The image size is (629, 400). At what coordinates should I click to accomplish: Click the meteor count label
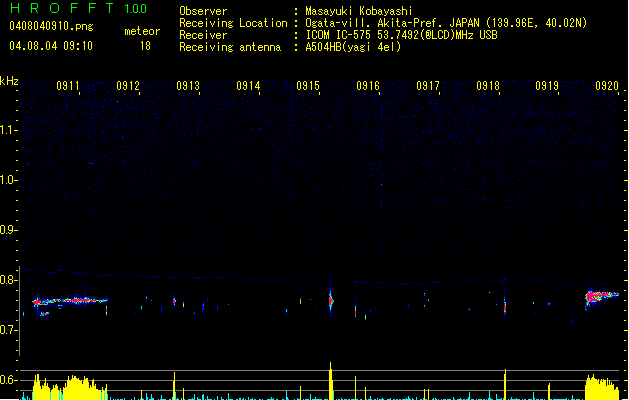tap(142, 31)
